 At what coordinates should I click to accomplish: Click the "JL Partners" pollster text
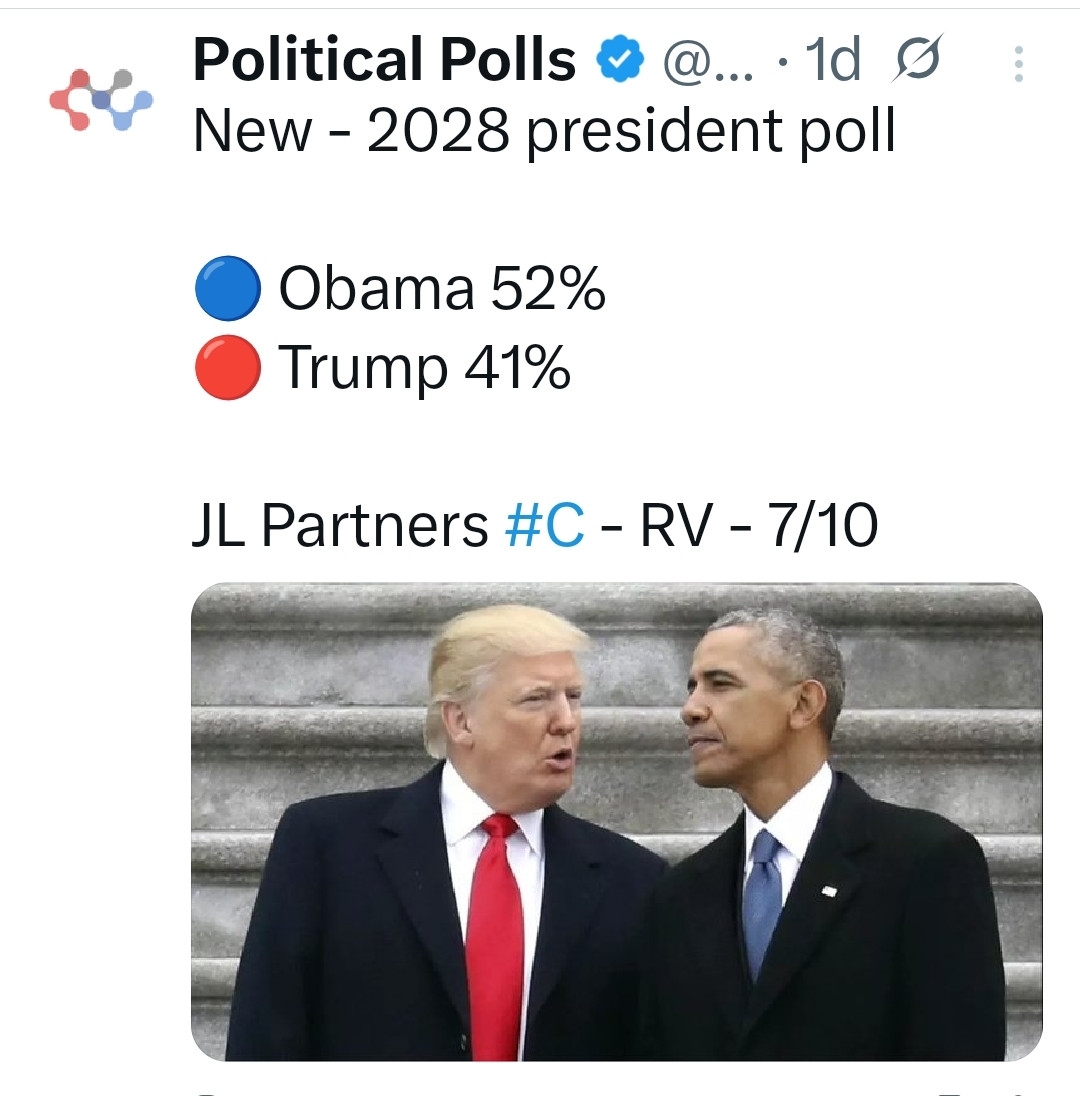(x=339, y=525)
